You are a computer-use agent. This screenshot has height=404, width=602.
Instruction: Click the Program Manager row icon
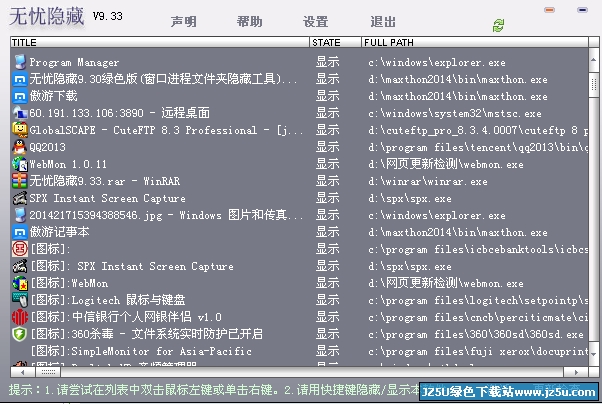point(20,62)
